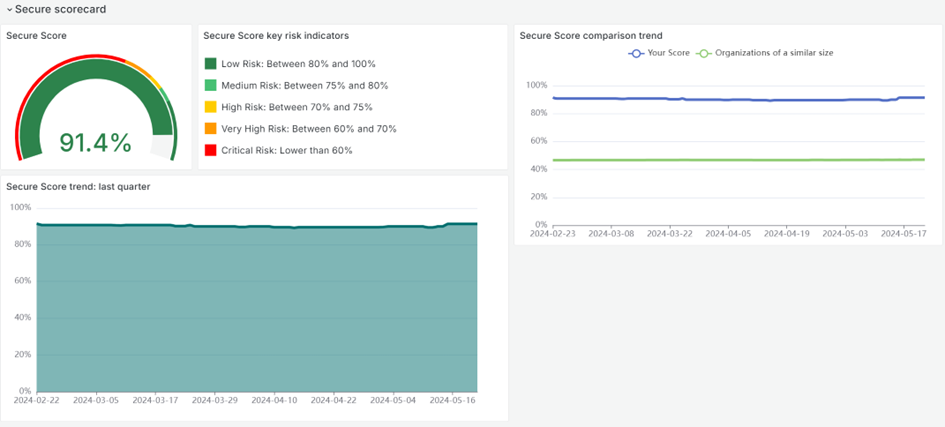Click the Secure scorecard section heading

pos(60,9)
